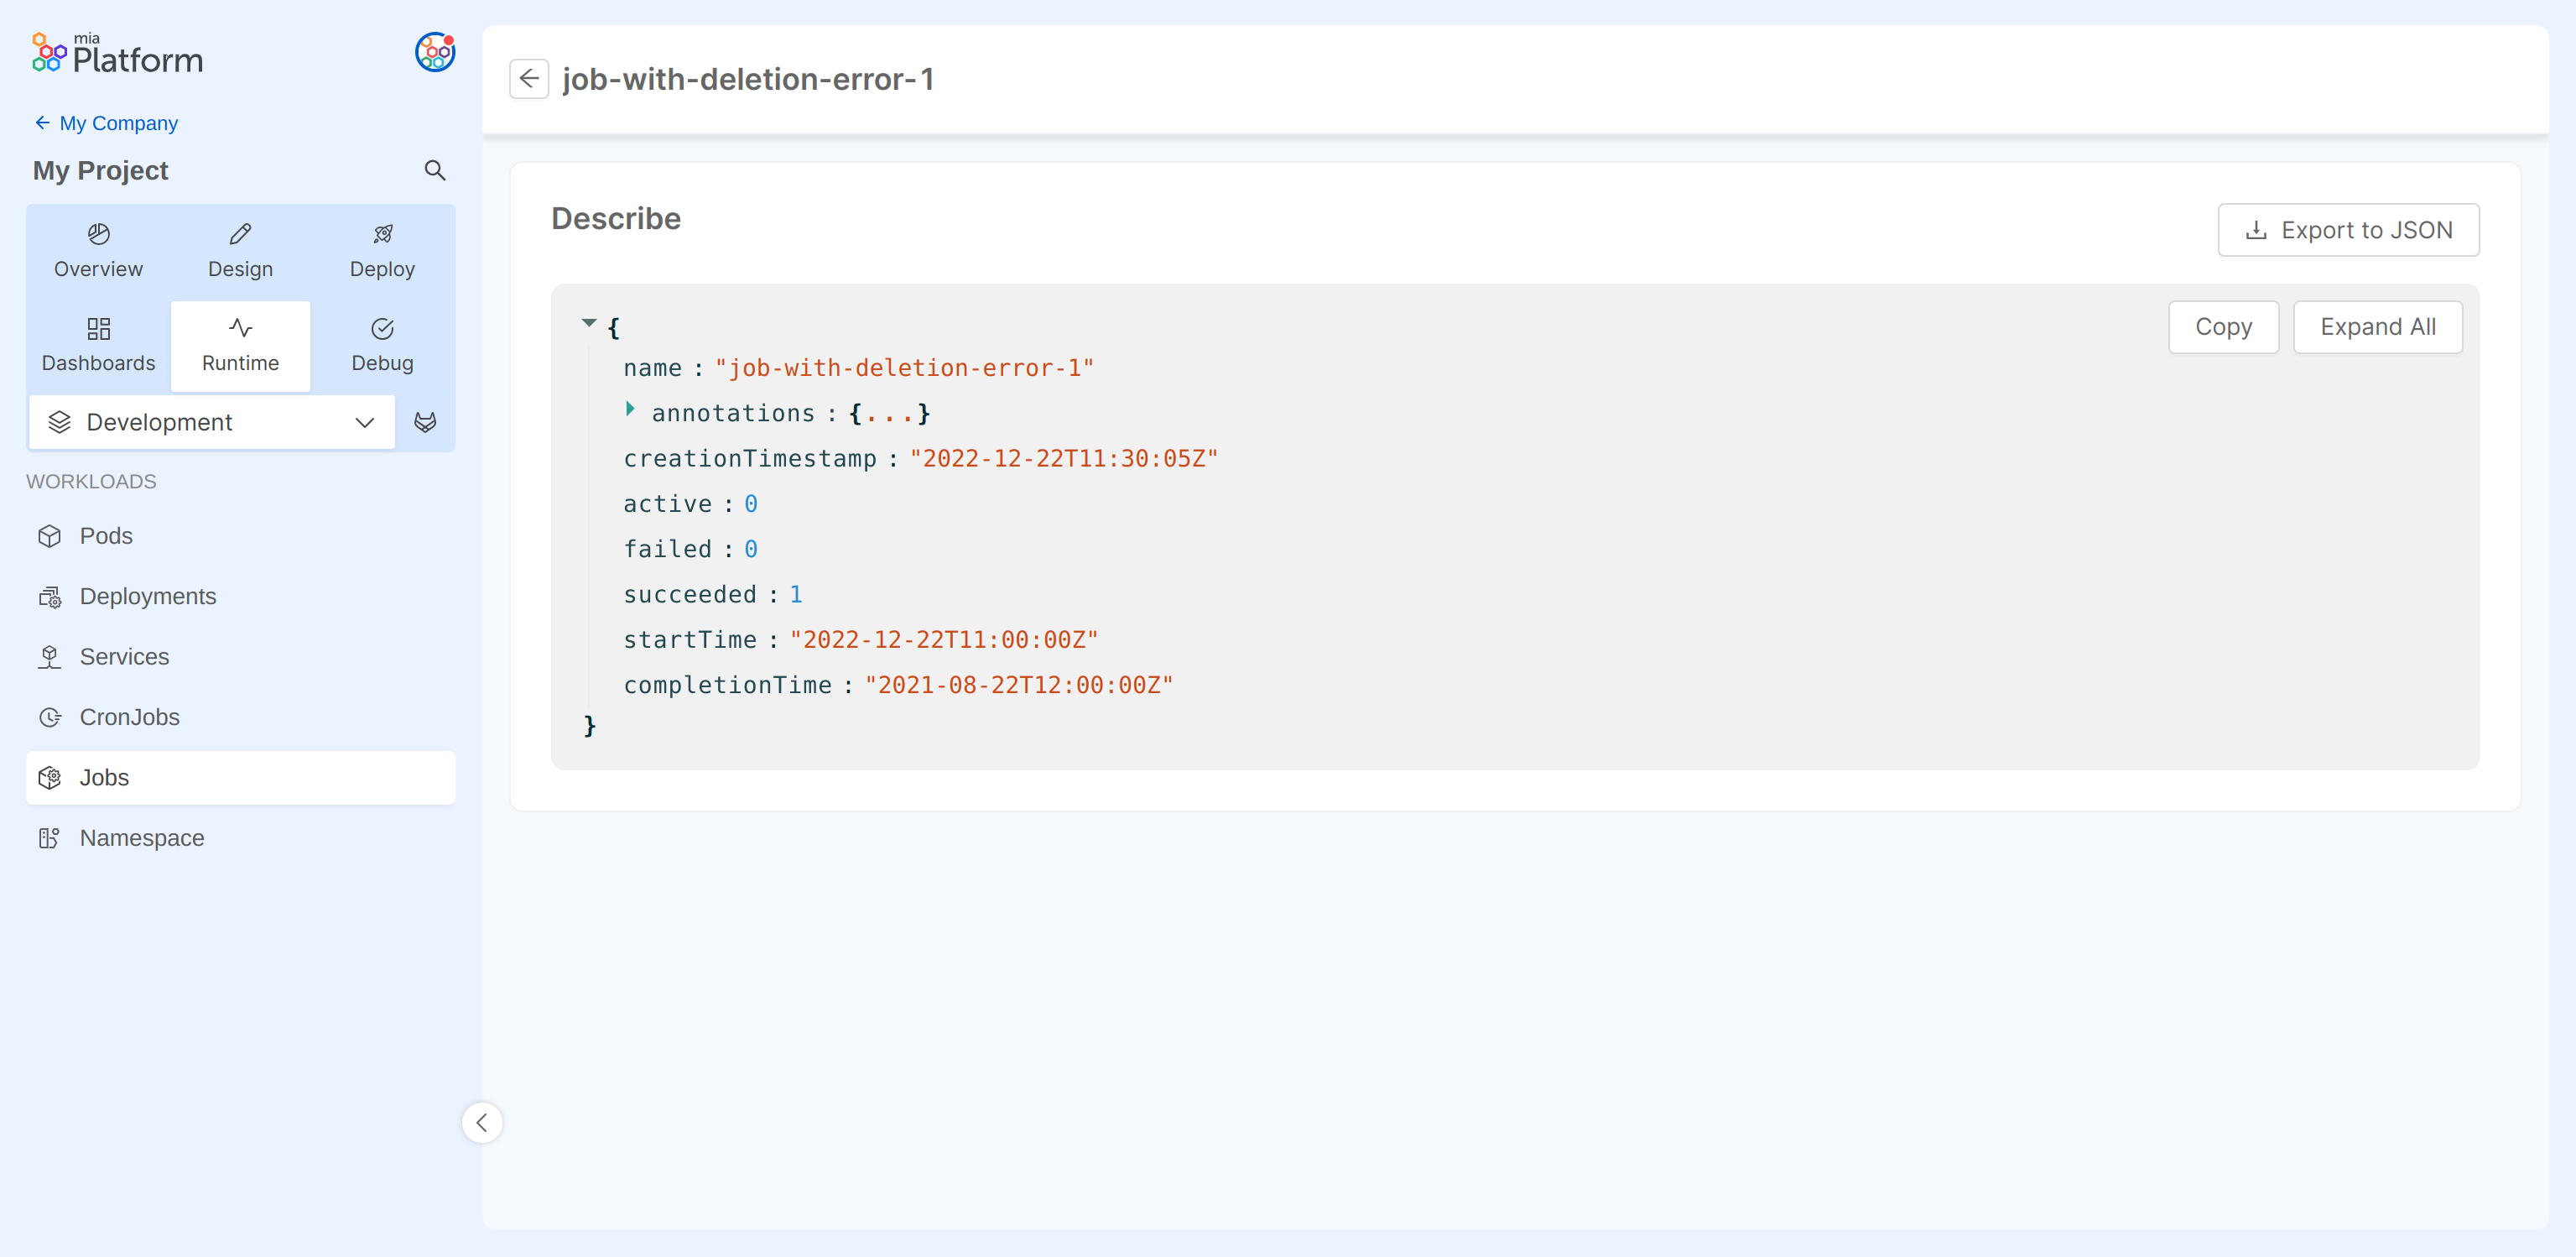The width and height of the screenshot is (2576, 1257).
Task: Open the Dashboards section
Action: 98,345
